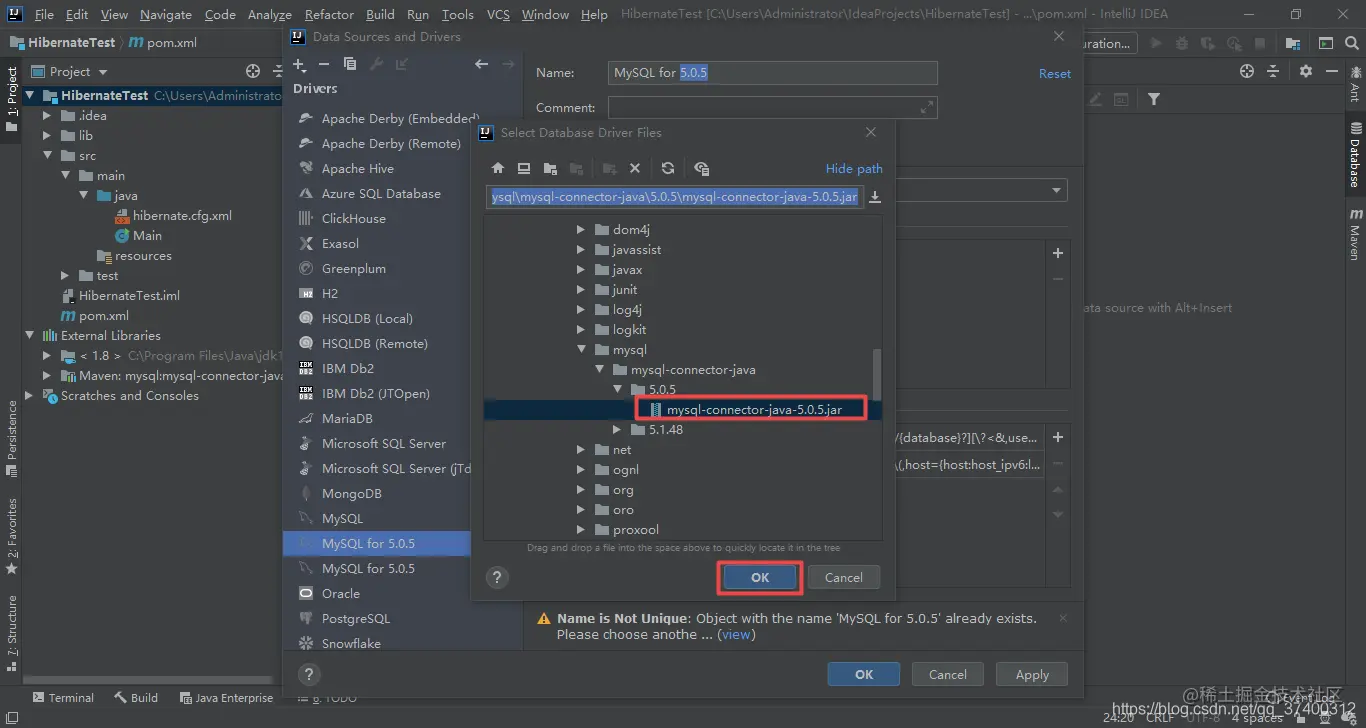Collapse mysql-connector-java folder
1366x728 pixels.
point(599,370)
